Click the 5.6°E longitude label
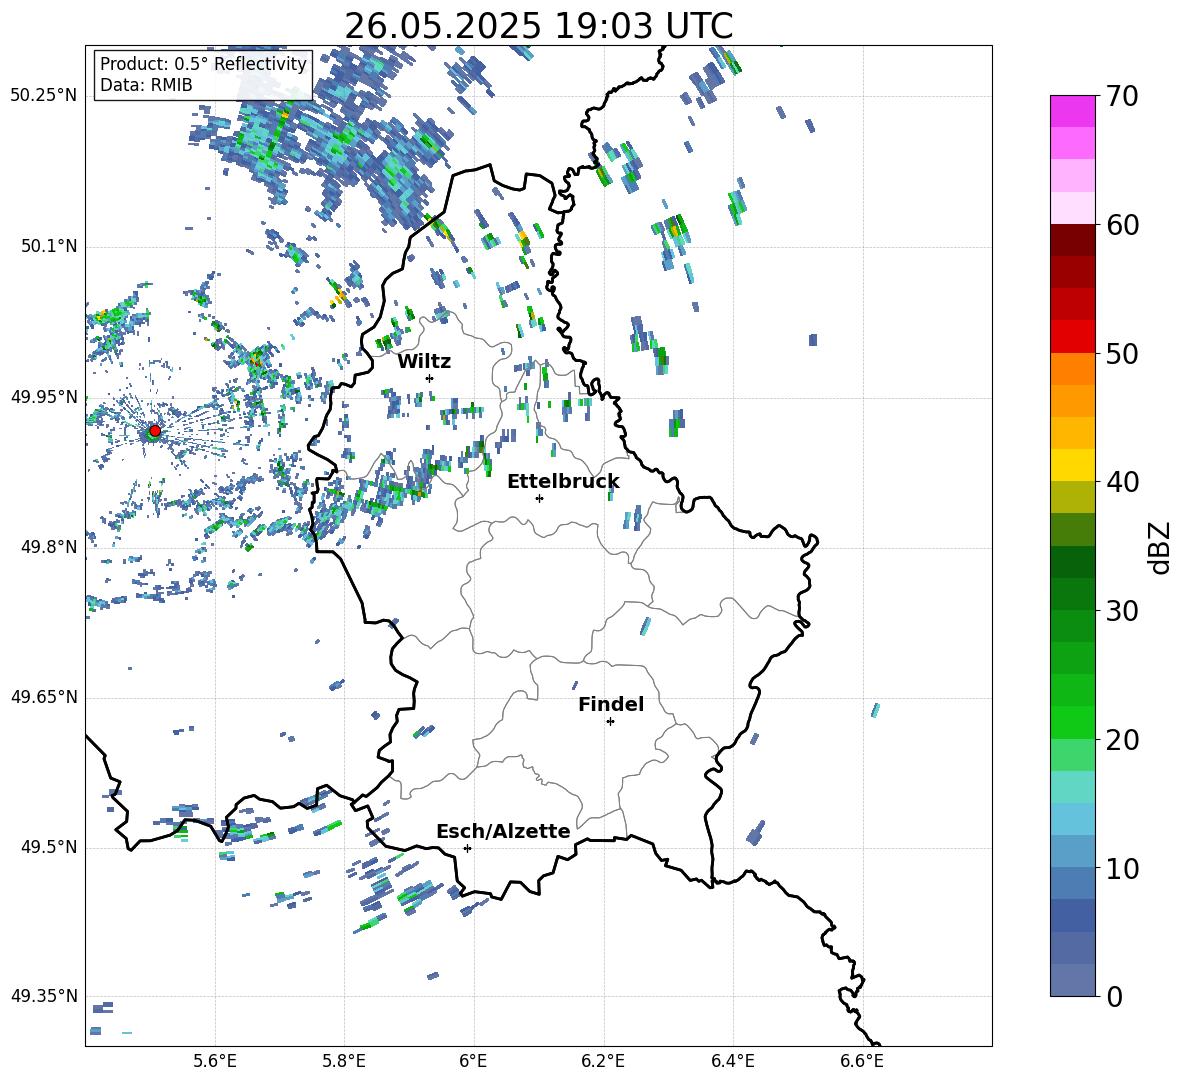Screen dimensions: 1184x1081 (x=215, y=1061)
